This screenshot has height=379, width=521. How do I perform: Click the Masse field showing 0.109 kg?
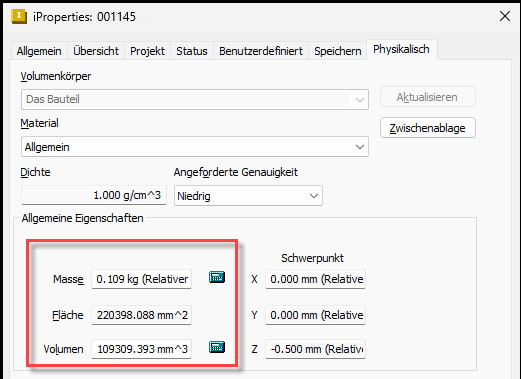pos(142,279)
